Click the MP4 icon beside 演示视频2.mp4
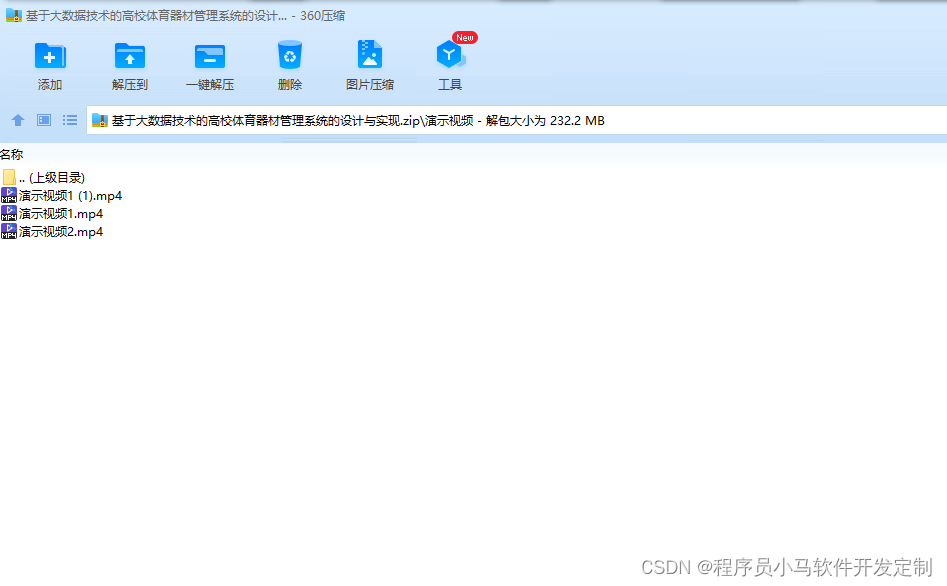The width and height of the screenshot is (947, 586). 8,231
